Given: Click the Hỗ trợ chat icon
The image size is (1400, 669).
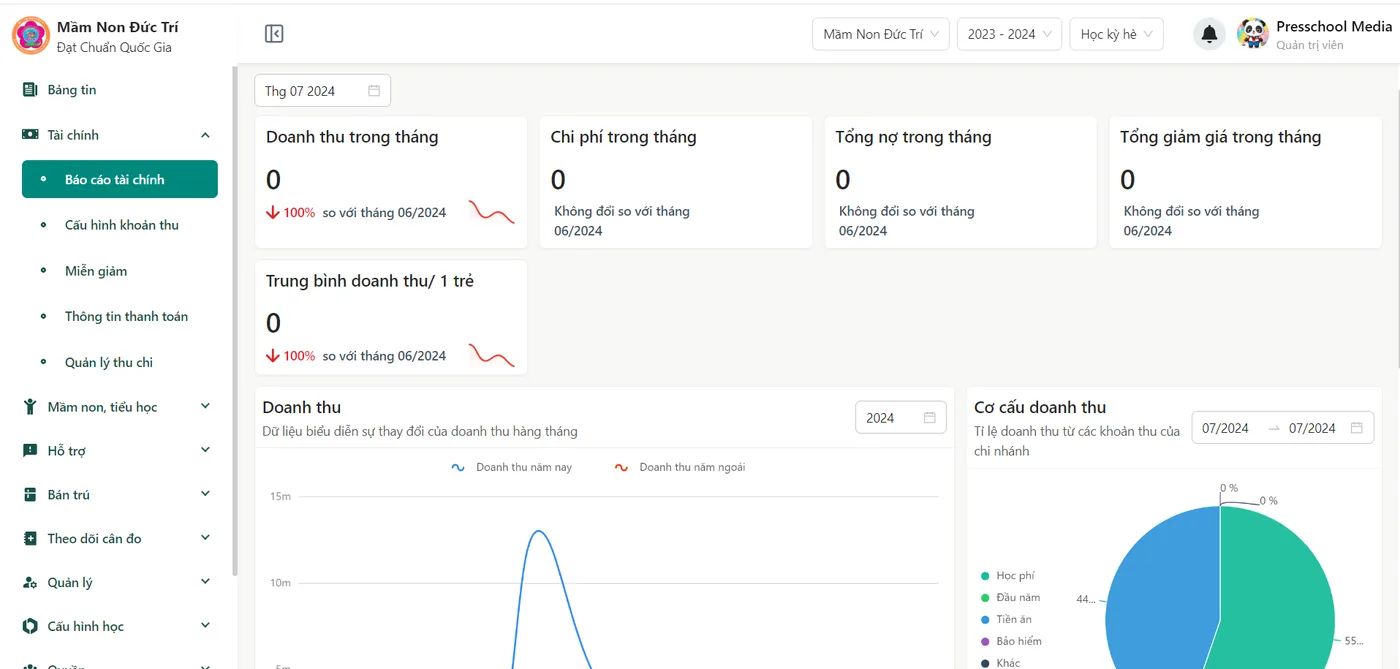Looking at the screenshot, I should 30,451.
